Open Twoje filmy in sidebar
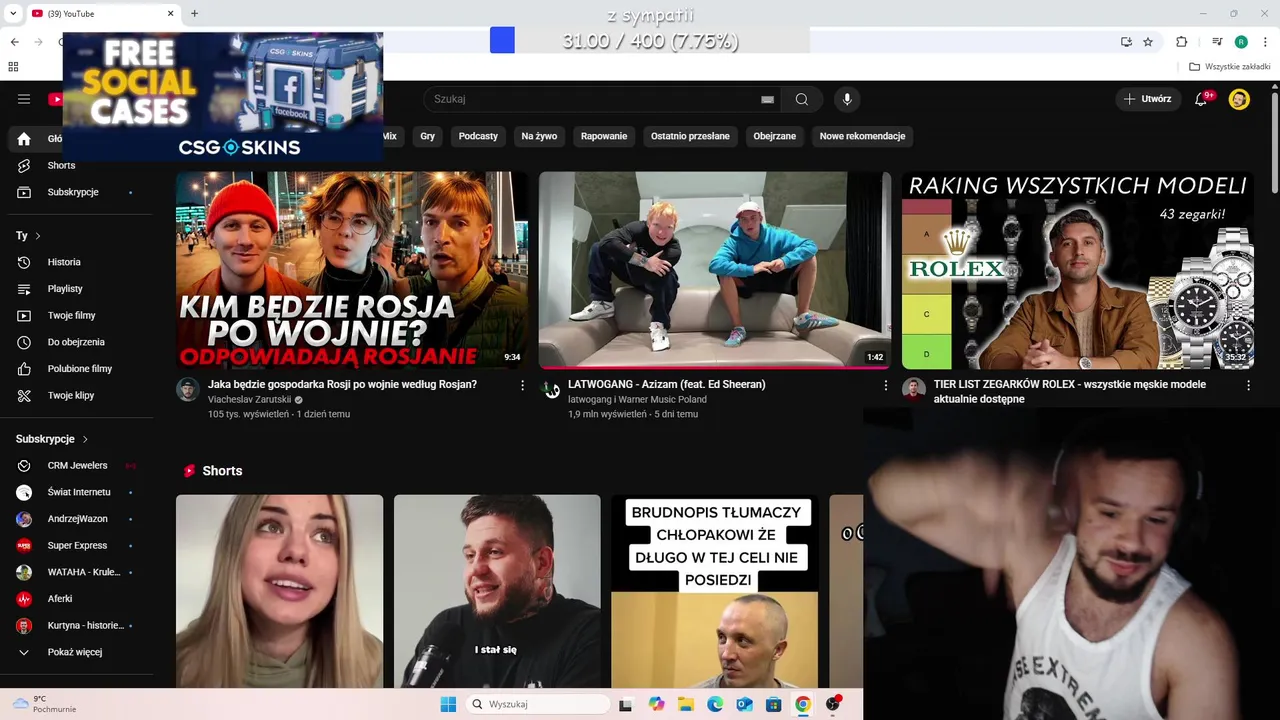Screen dimensions: 1280x720 71,315
